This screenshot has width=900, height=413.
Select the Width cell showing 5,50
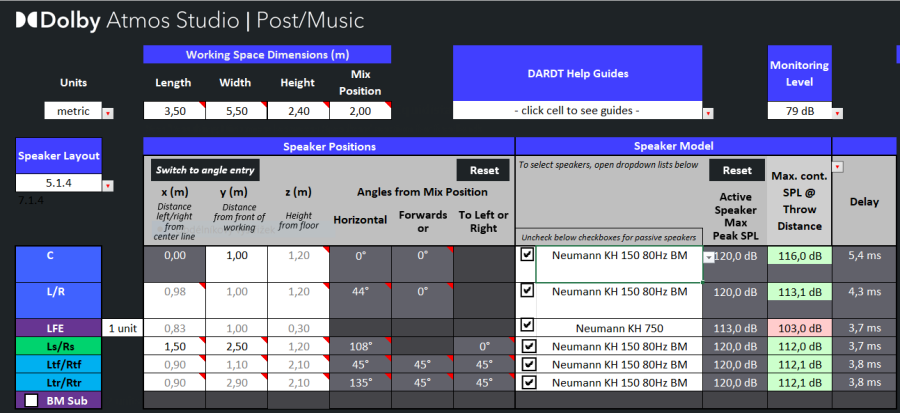235,112
